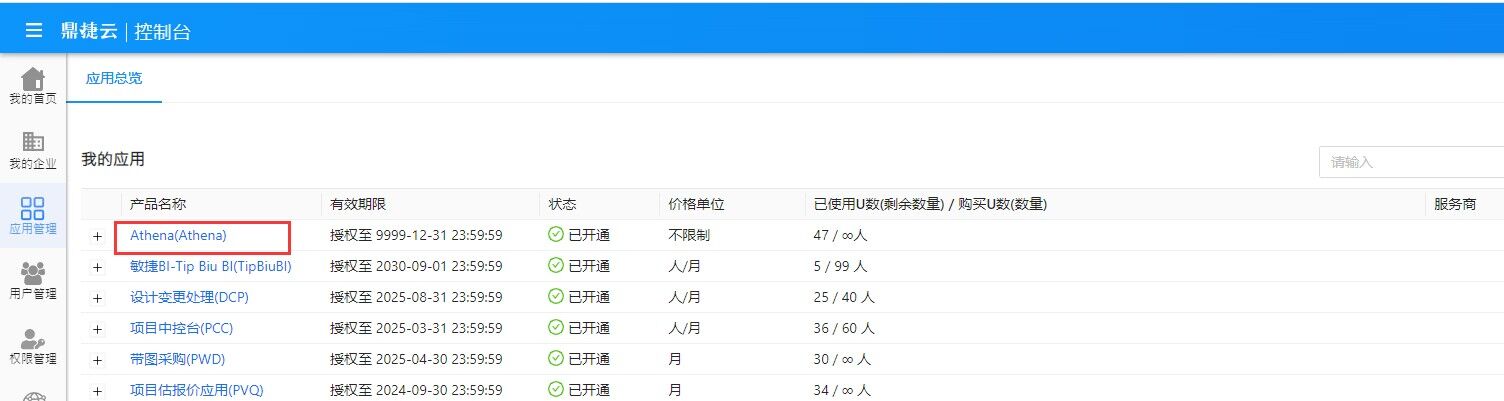Image resolution: width=1504 pixels, height=401 pixels.
Task: Open 权限管理 sidebar icon
Action: [x=33, y=337]
